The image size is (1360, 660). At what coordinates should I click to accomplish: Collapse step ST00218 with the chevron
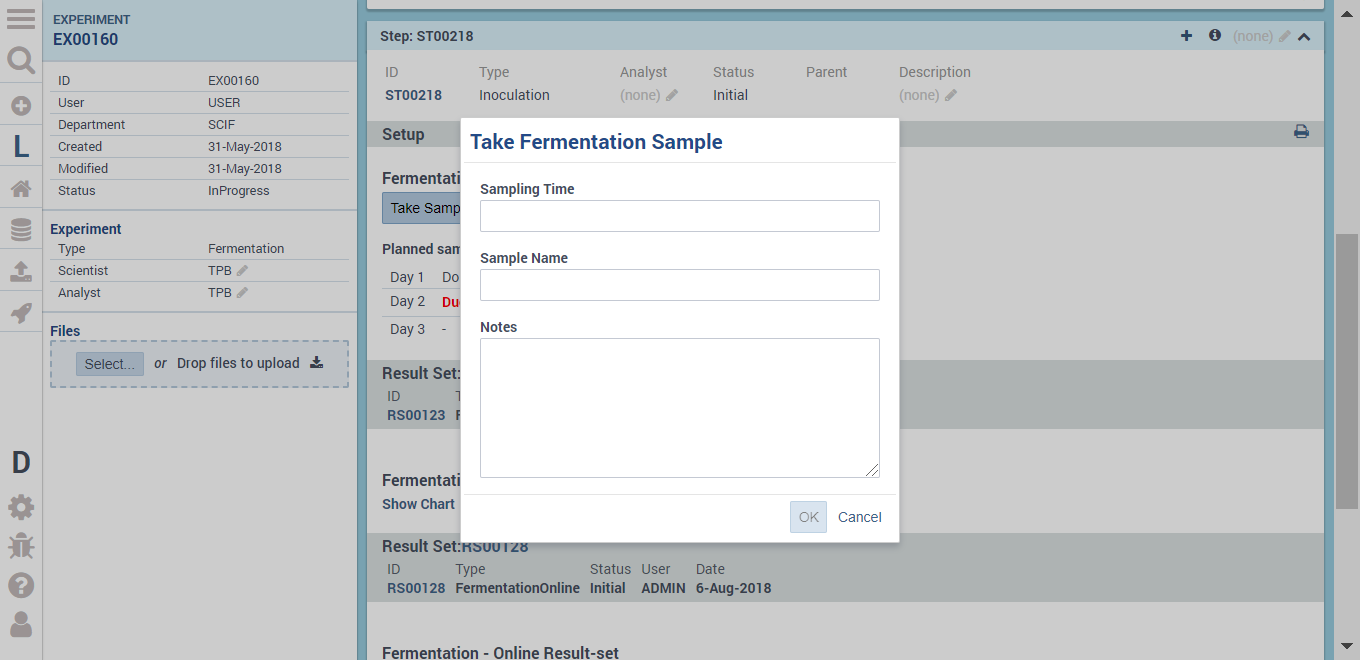pyautogui.click(x=1304, y=36)
